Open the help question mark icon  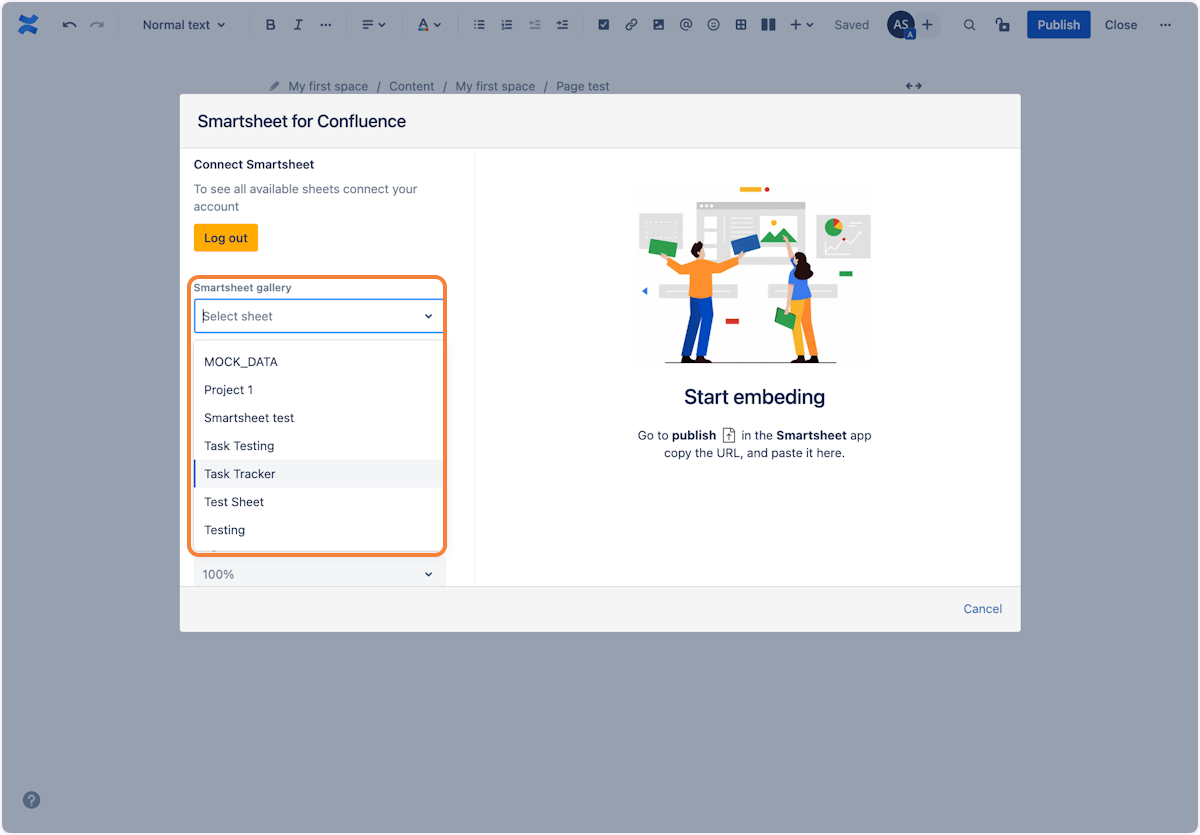point(31,800)
